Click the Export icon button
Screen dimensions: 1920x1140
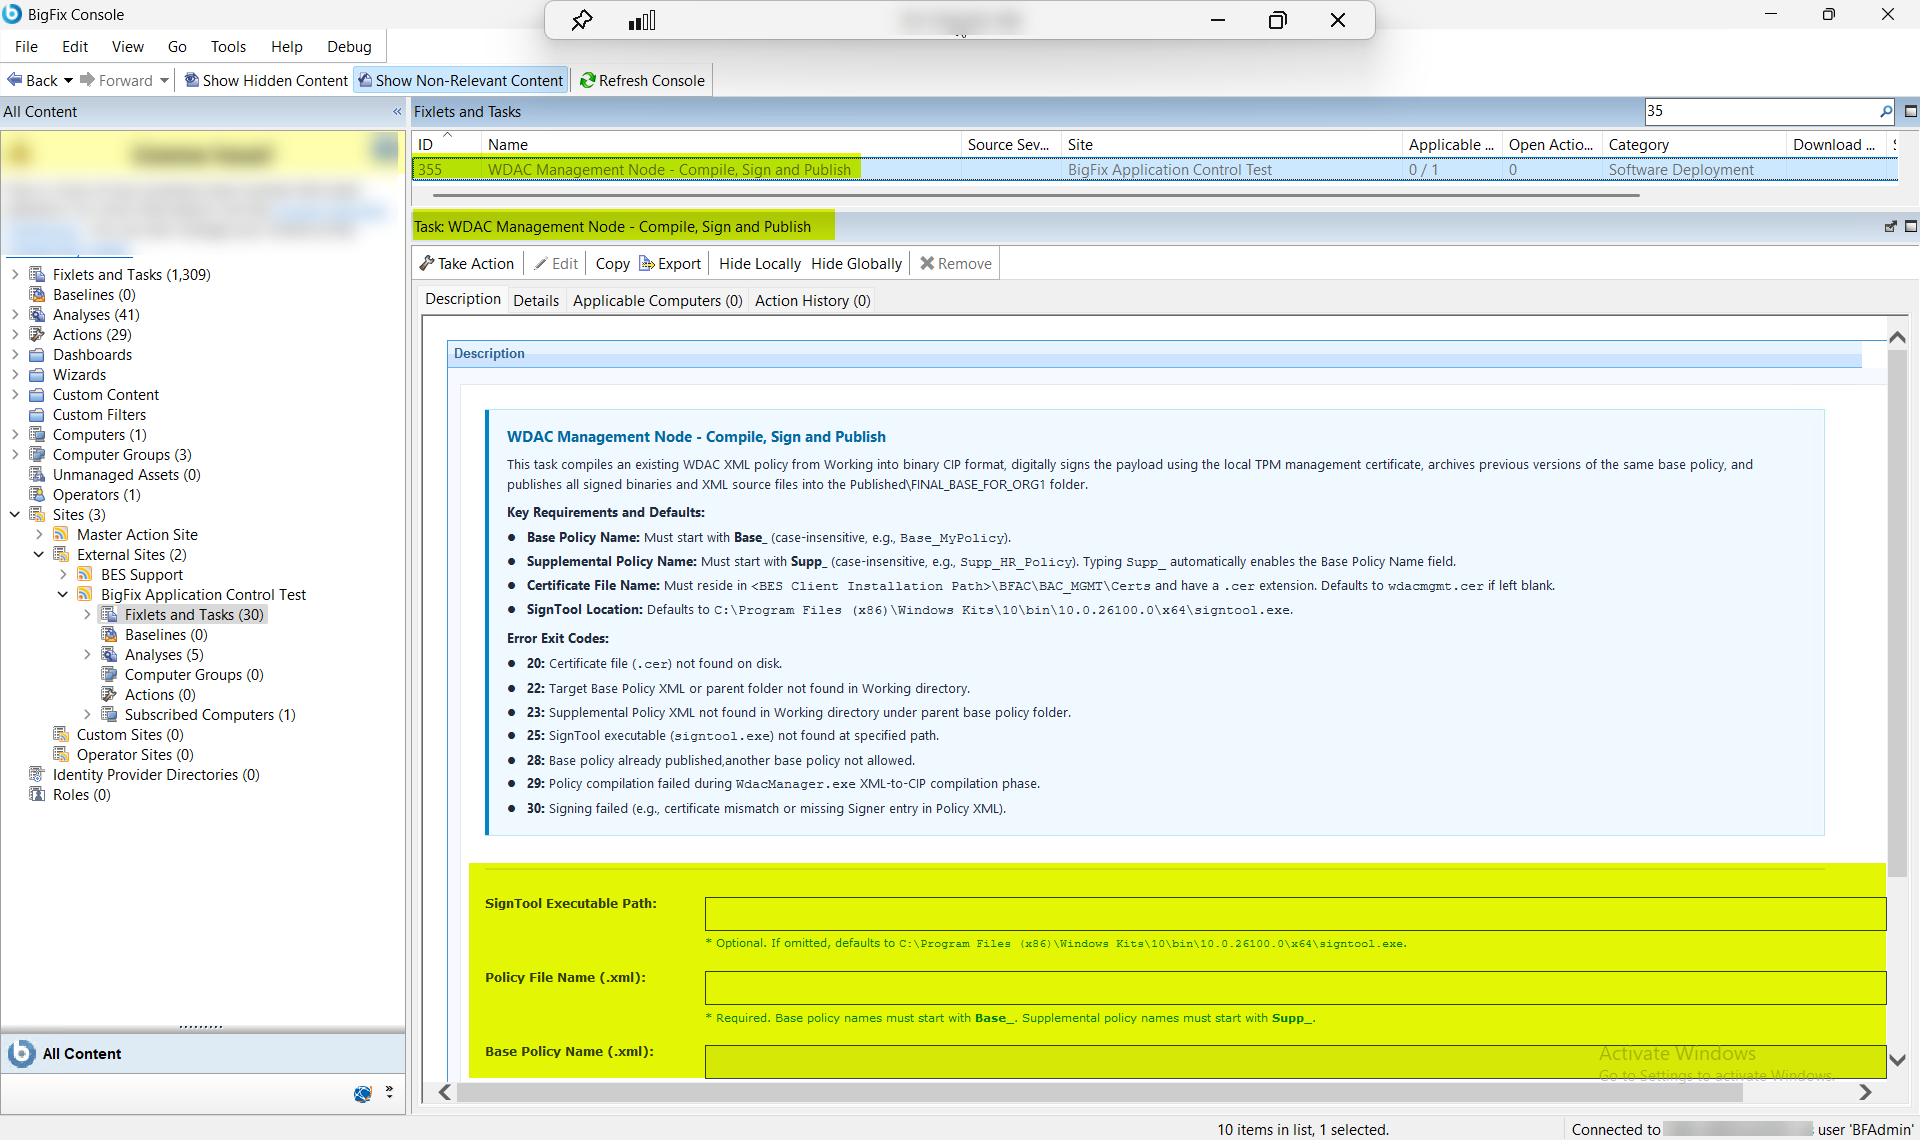(x=670, y=264)
